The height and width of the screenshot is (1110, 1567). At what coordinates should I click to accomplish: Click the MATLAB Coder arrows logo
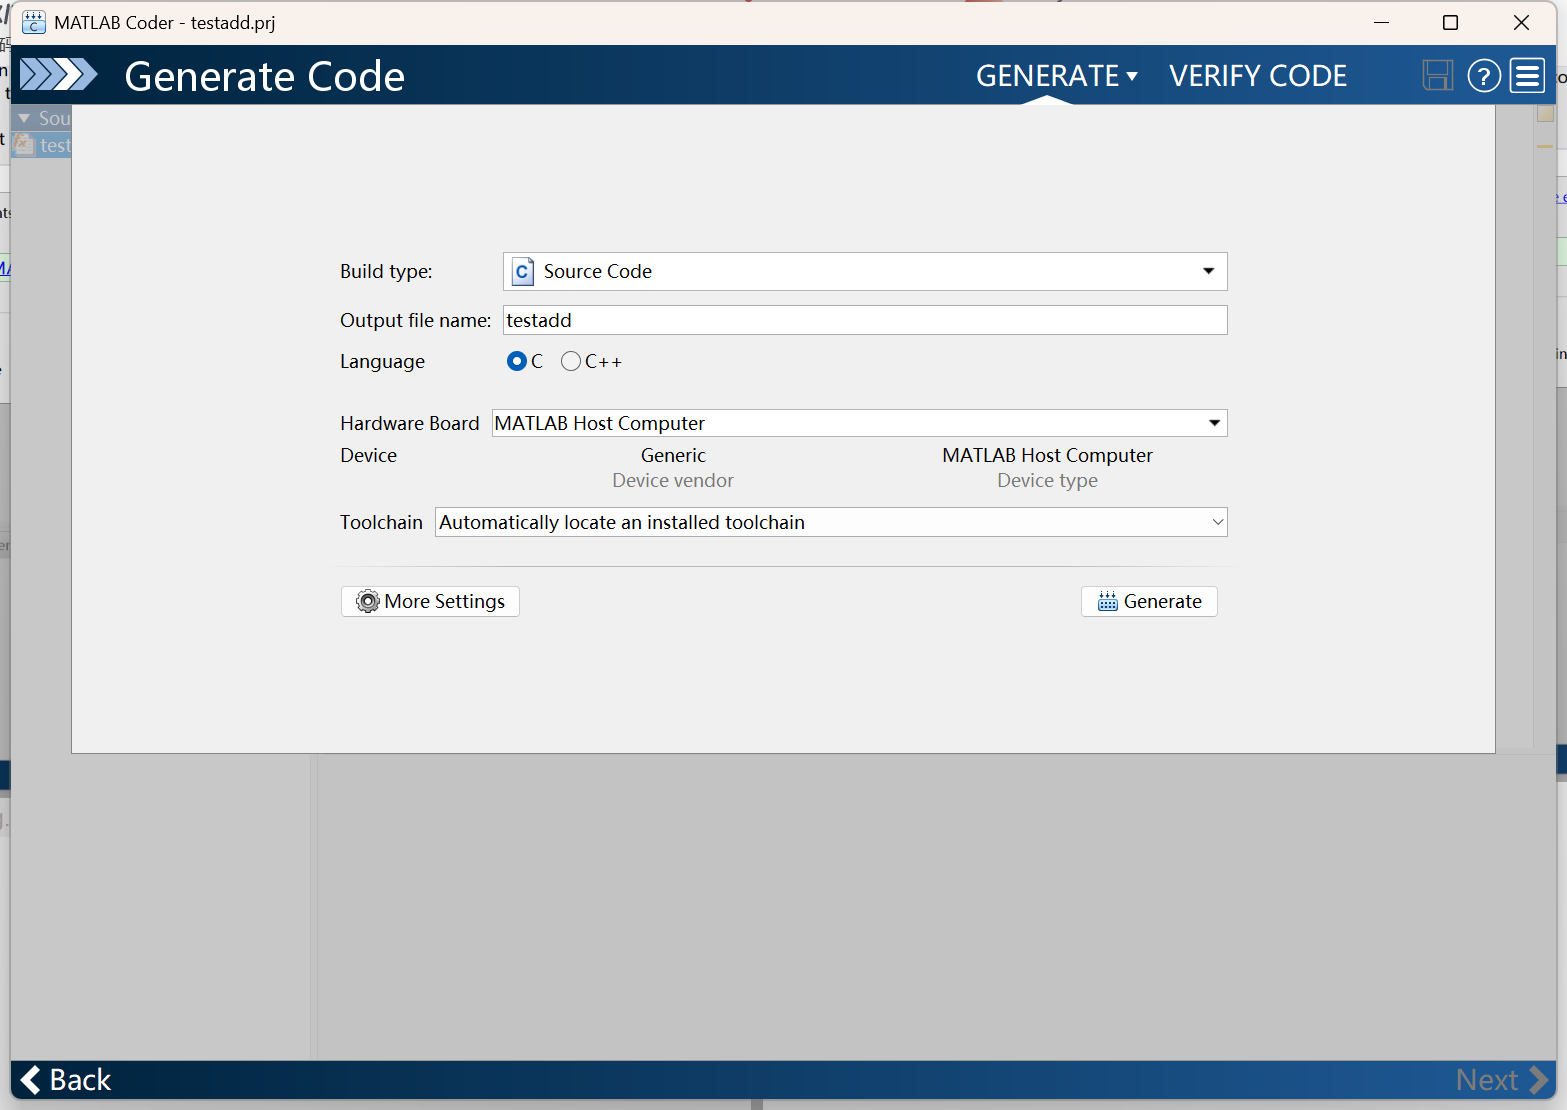(58, 75)
